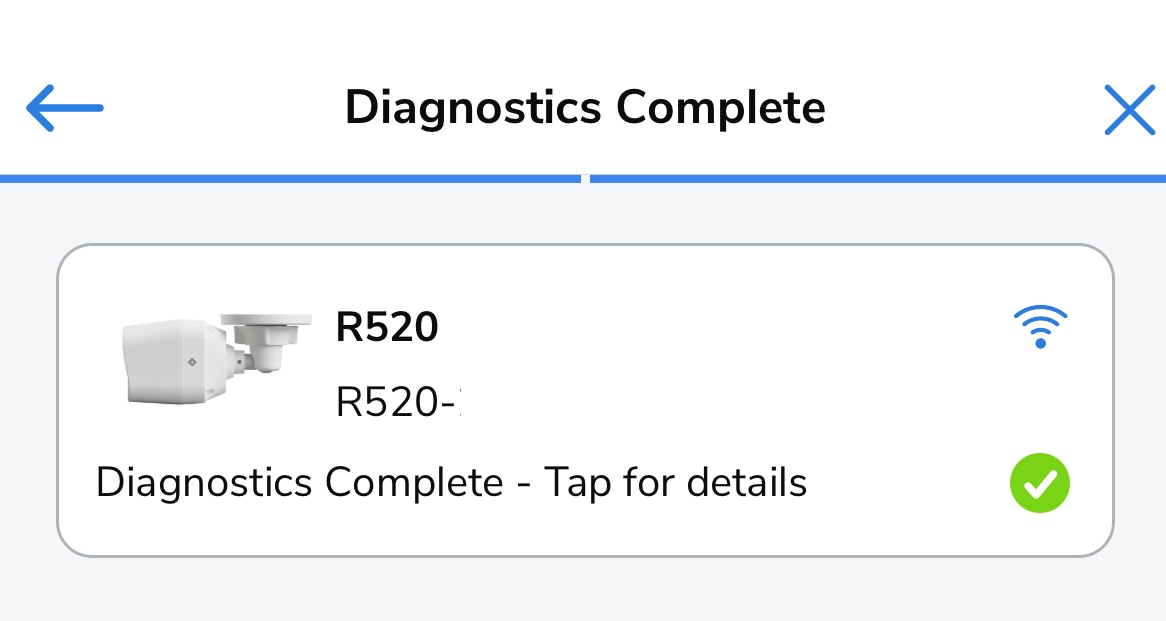This screenshot has width=1166, height=621.
Task: Tap the blue Wi-Fi signal icon
Action: [x=1040, y=326]
